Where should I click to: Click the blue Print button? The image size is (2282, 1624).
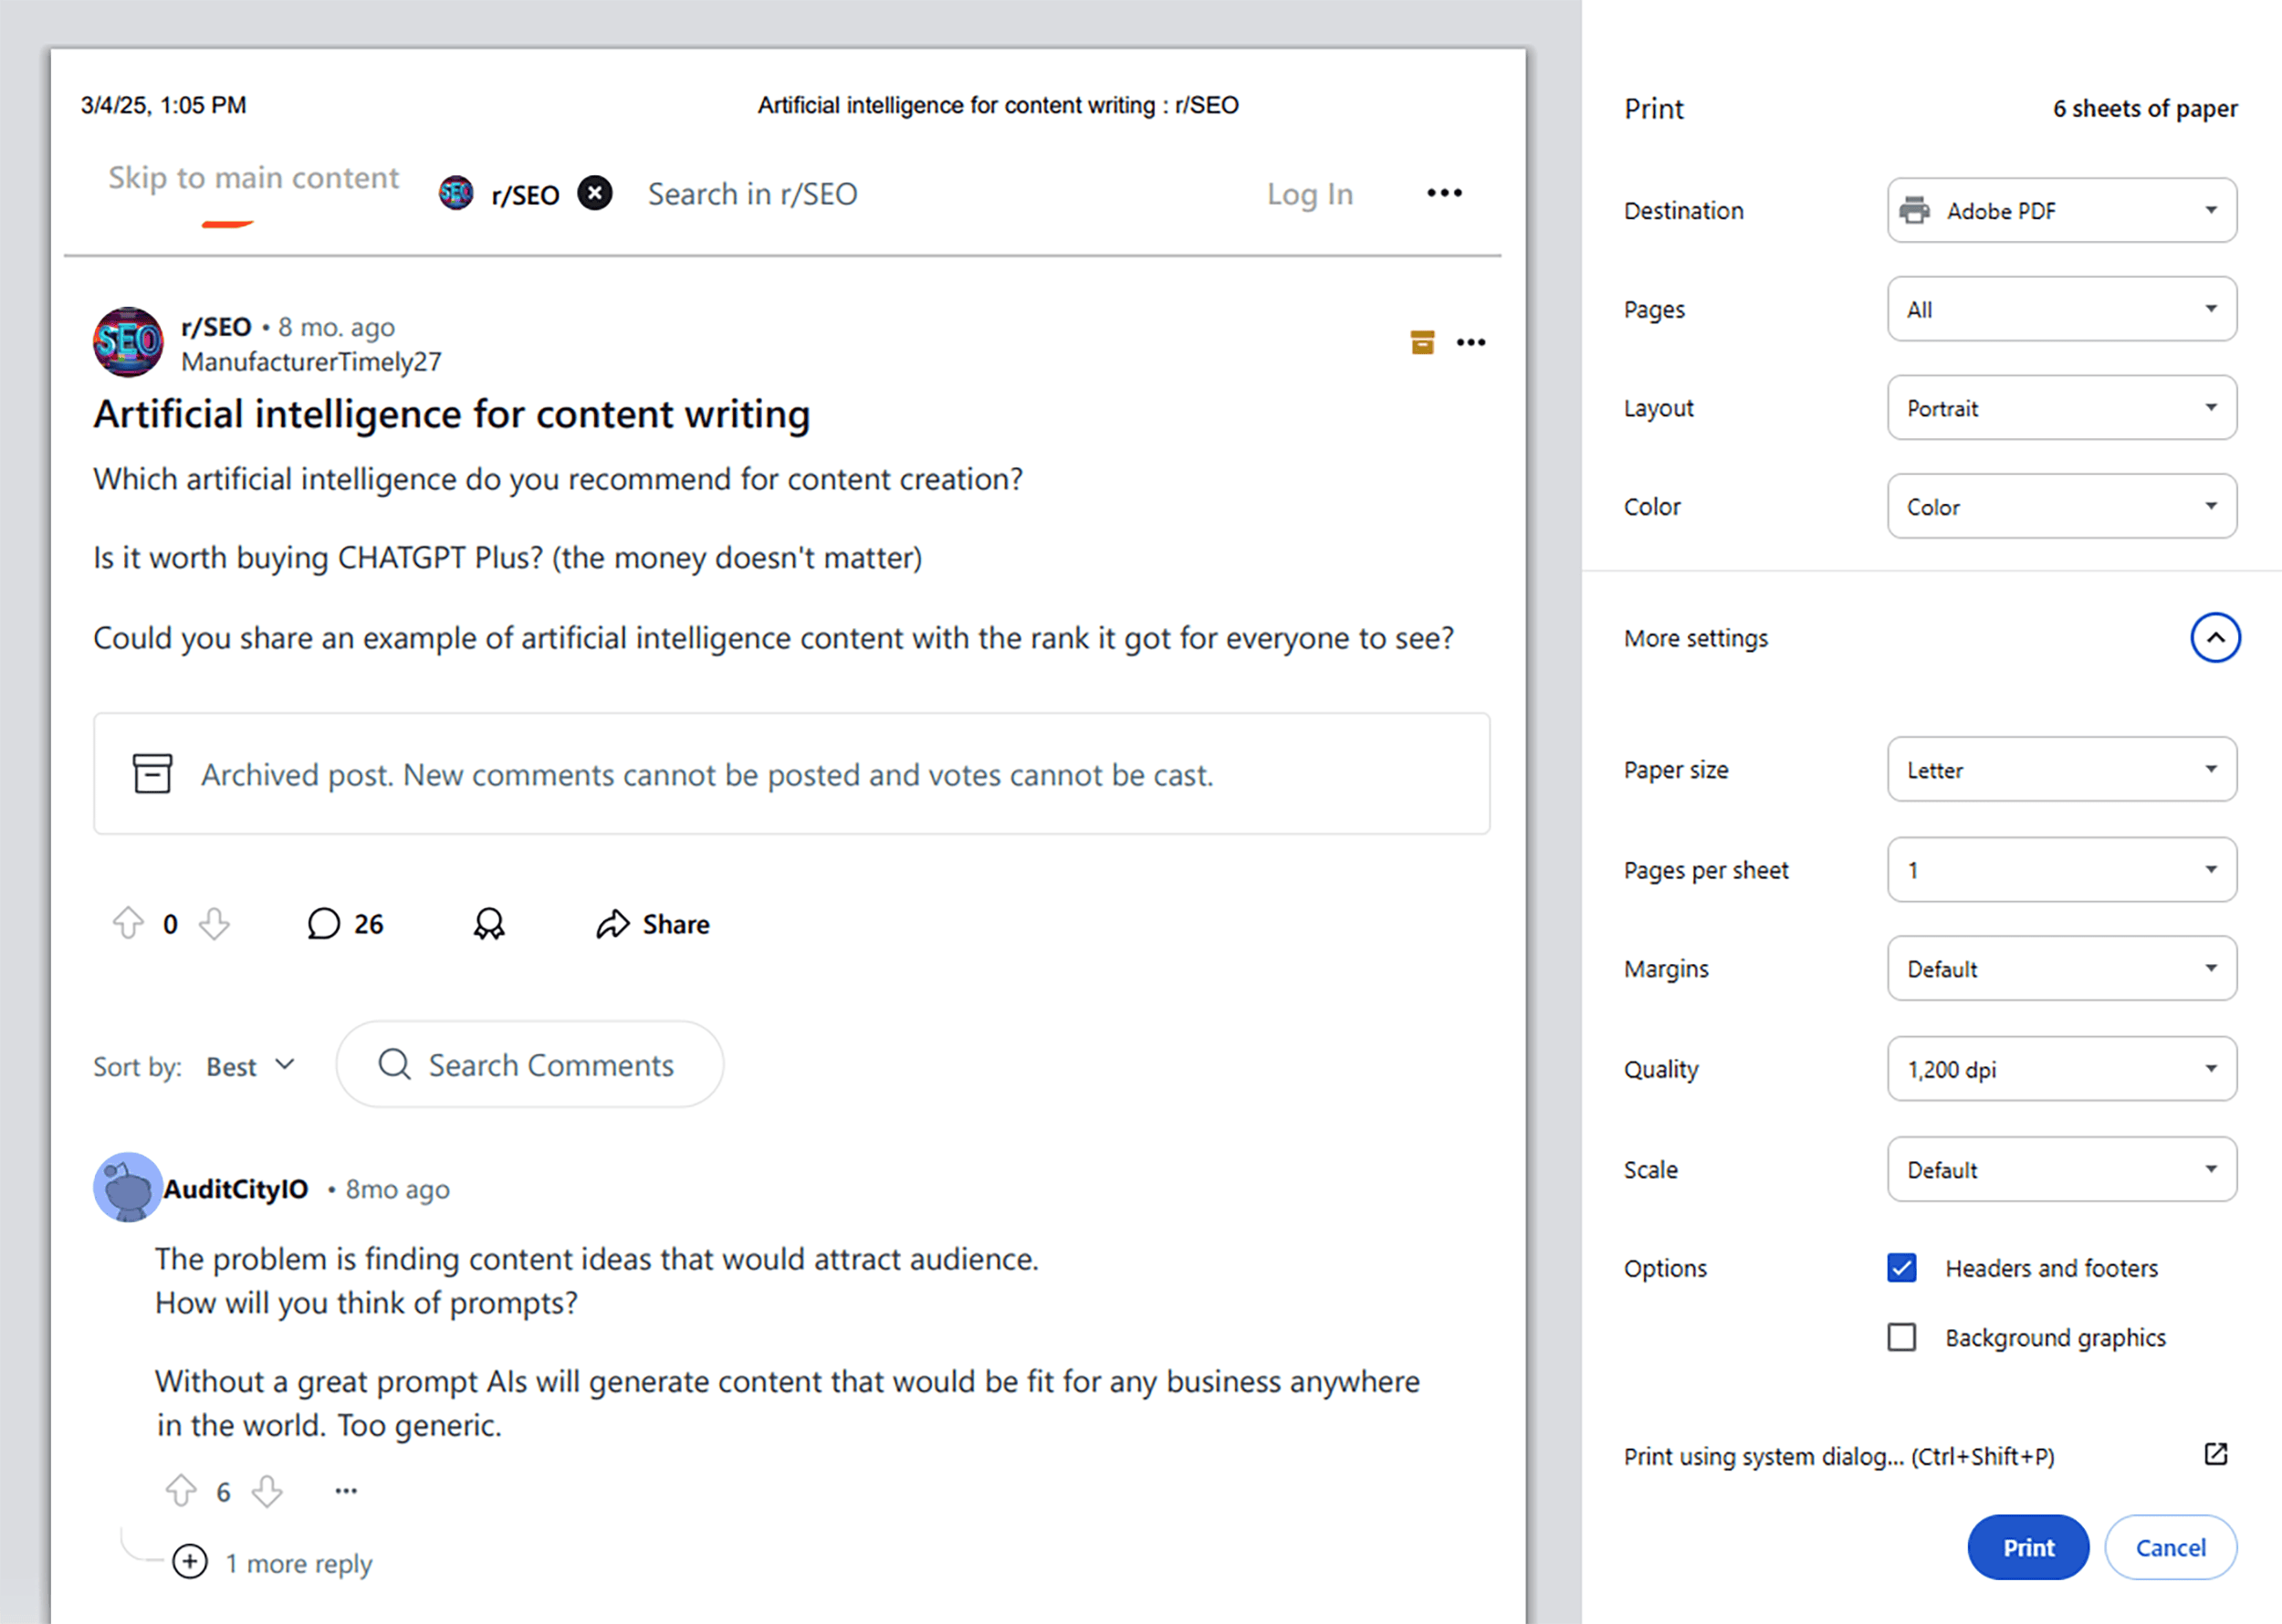pyautogui.click(x=2027, y=1547)
